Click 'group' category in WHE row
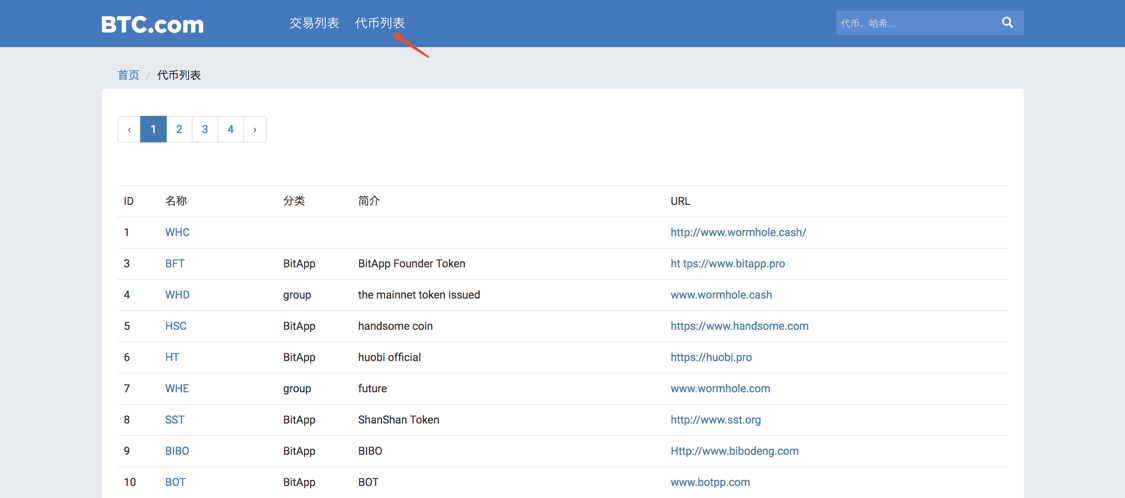 click(x=297, y=388)
